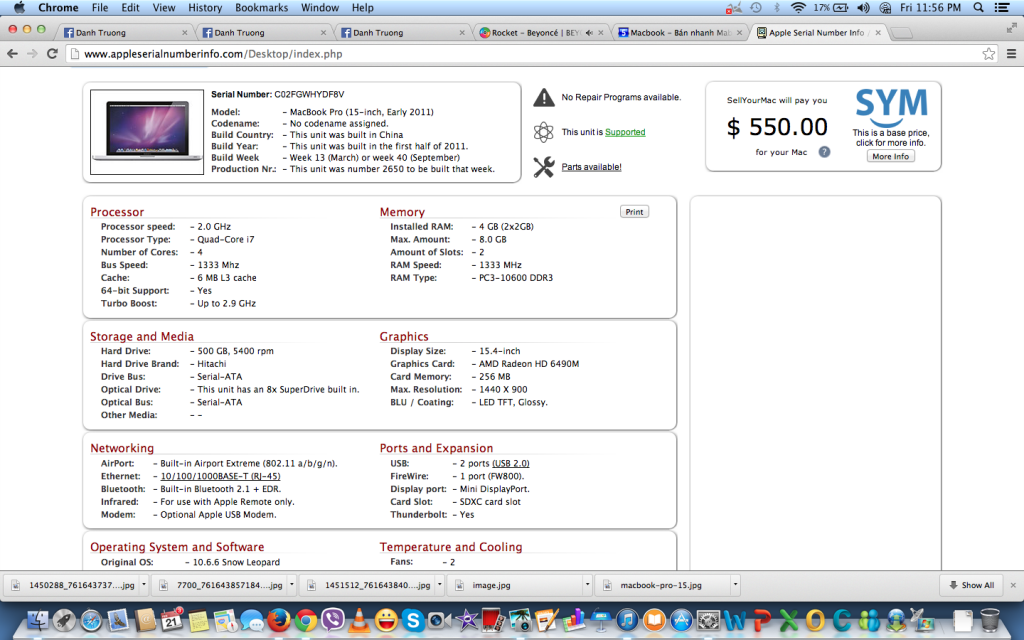Click the Wi-Fi icon in the menu bar
The width and height of the screenshot is (1024, 640).
pos(798,8)
